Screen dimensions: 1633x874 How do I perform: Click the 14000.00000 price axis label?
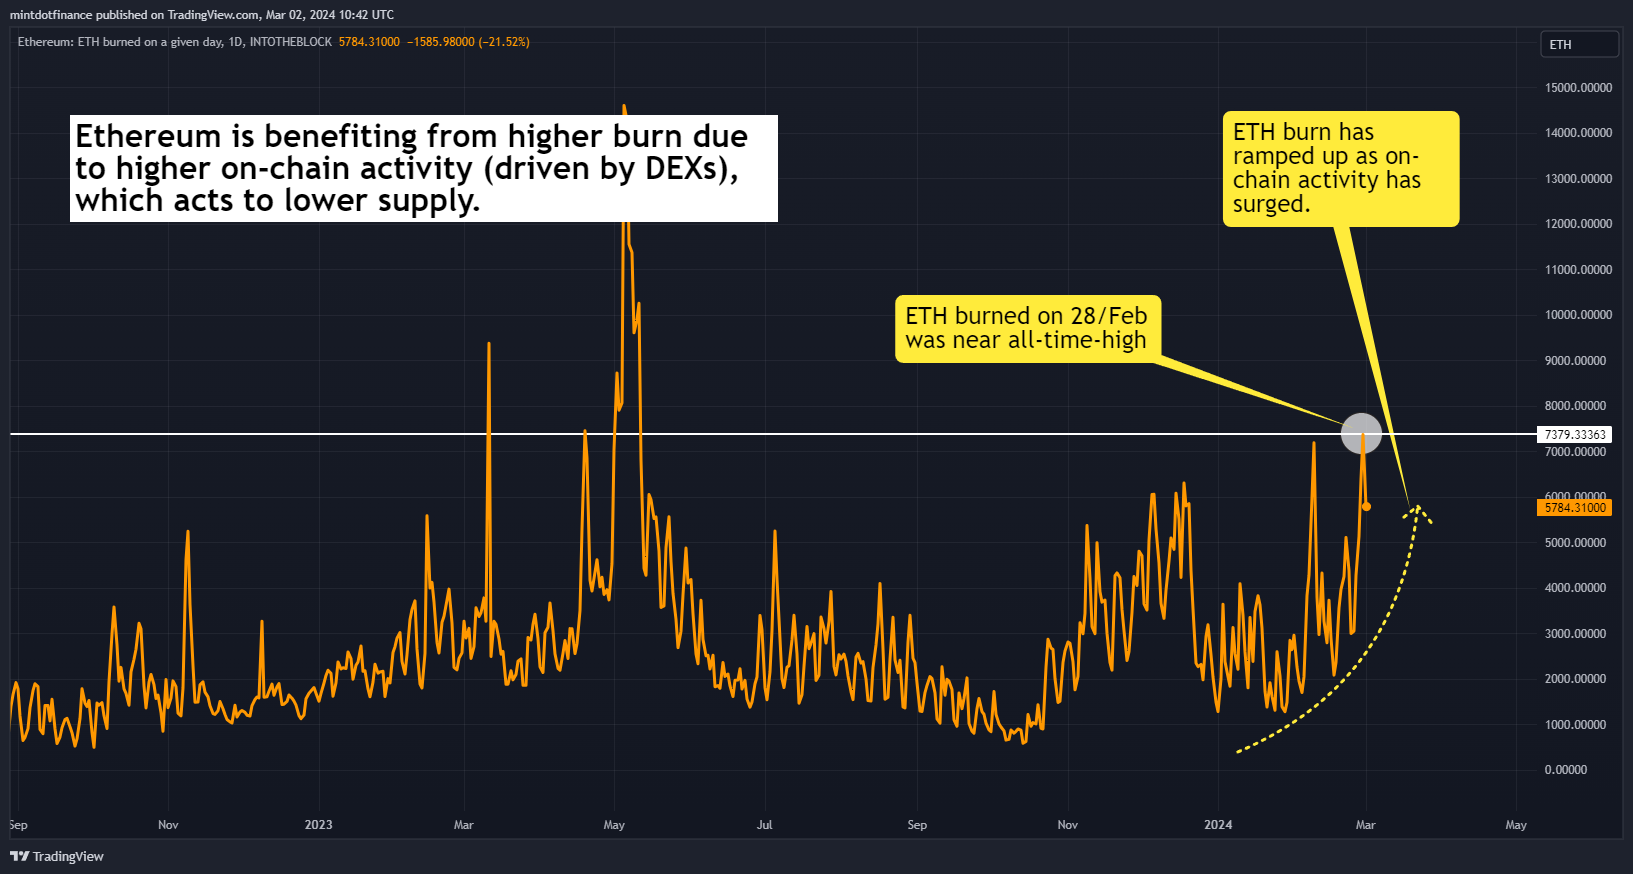[x=1578, y=133]
